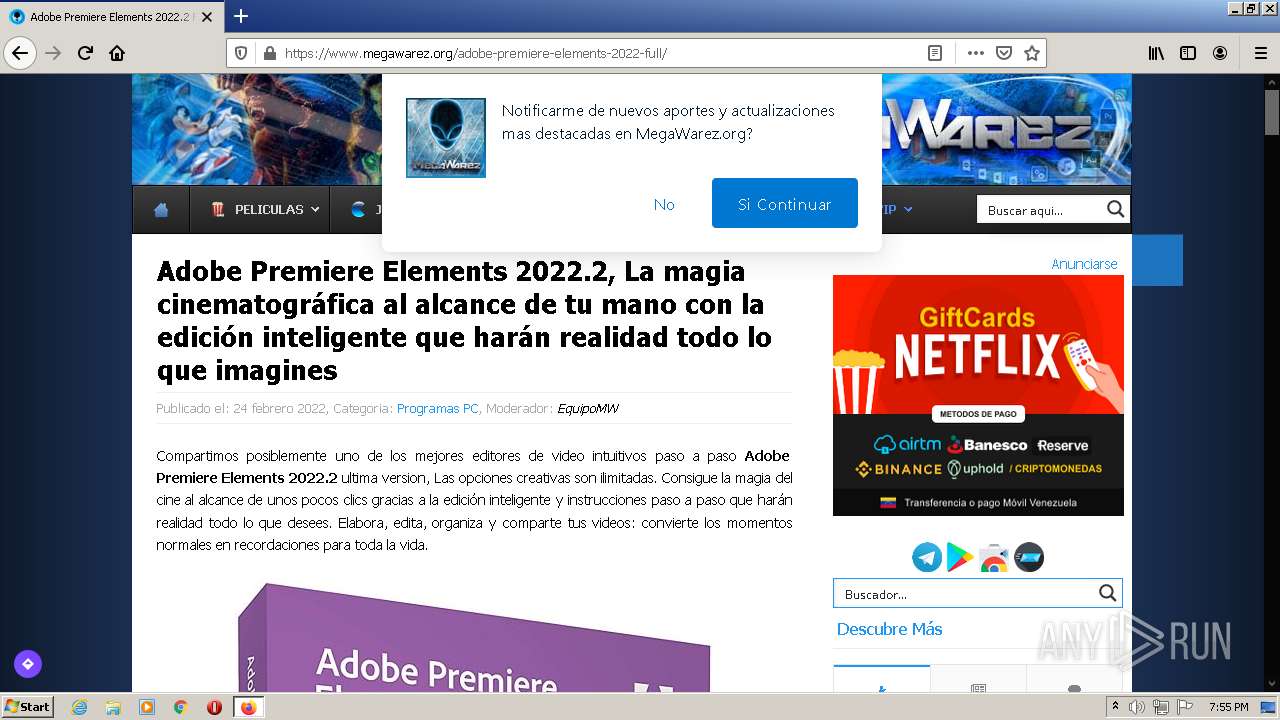
Task: Decline notifications with No
Action: [664, 204]
